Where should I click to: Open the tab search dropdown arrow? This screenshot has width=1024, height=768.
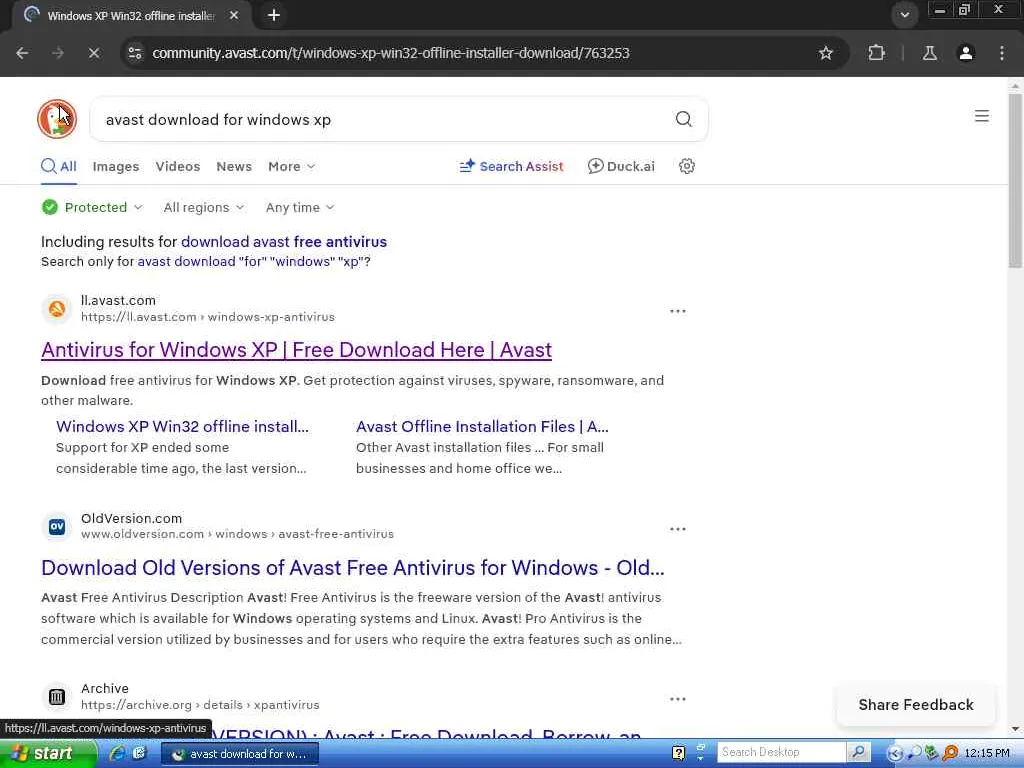904,15
